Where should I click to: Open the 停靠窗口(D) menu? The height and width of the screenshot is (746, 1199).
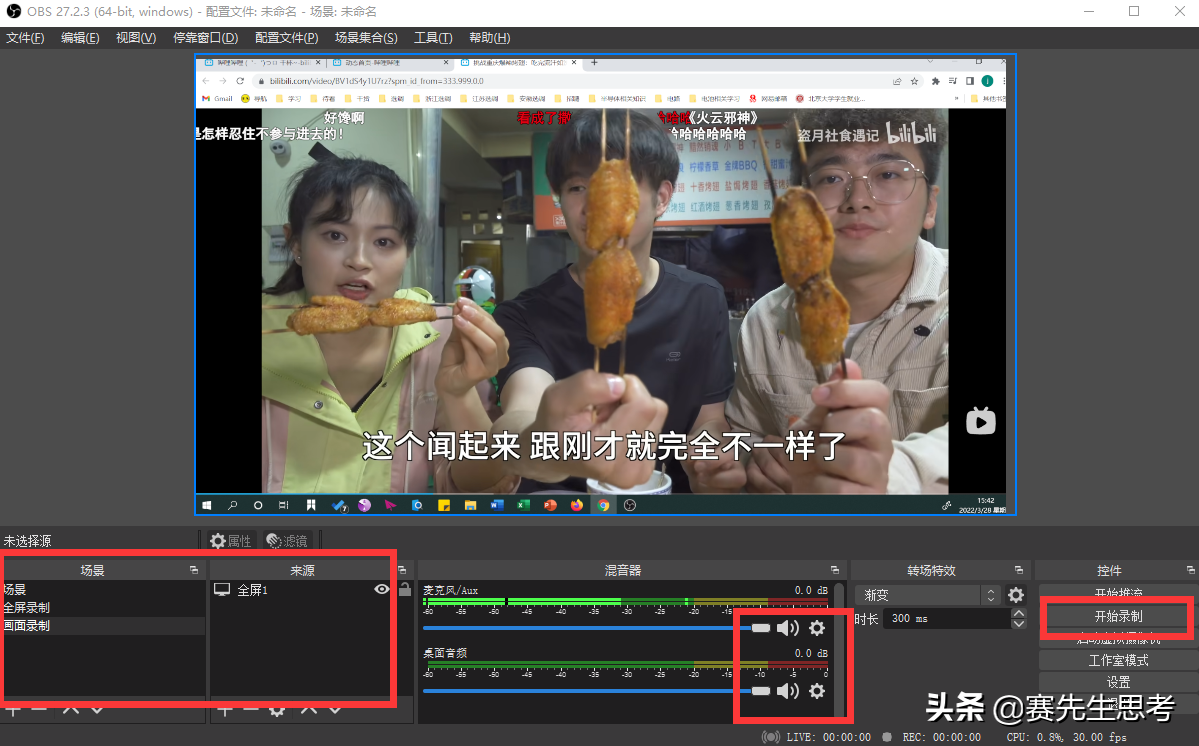pyautogui.click(x=205, y=37)
